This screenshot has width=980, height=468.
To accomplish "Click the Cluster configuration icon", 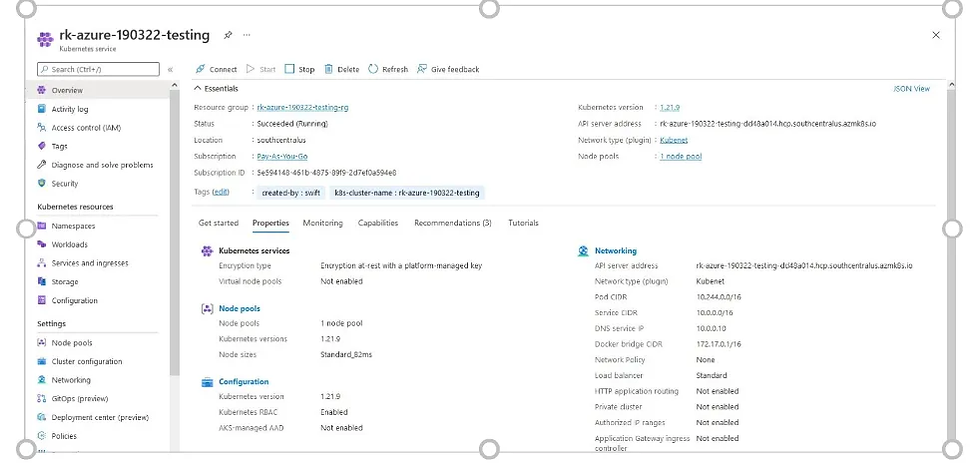I will point(42,361).
